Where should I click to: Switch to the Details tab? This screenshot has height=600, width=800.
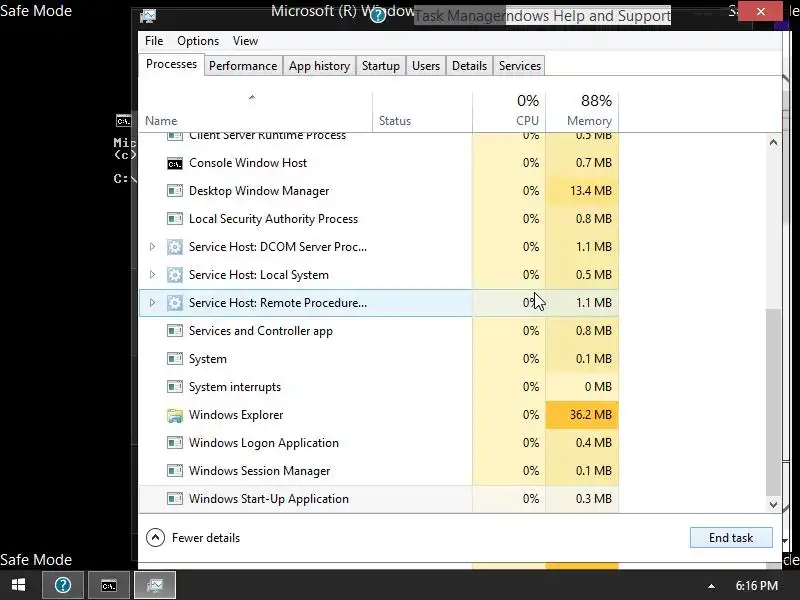[x=469, y=66]
